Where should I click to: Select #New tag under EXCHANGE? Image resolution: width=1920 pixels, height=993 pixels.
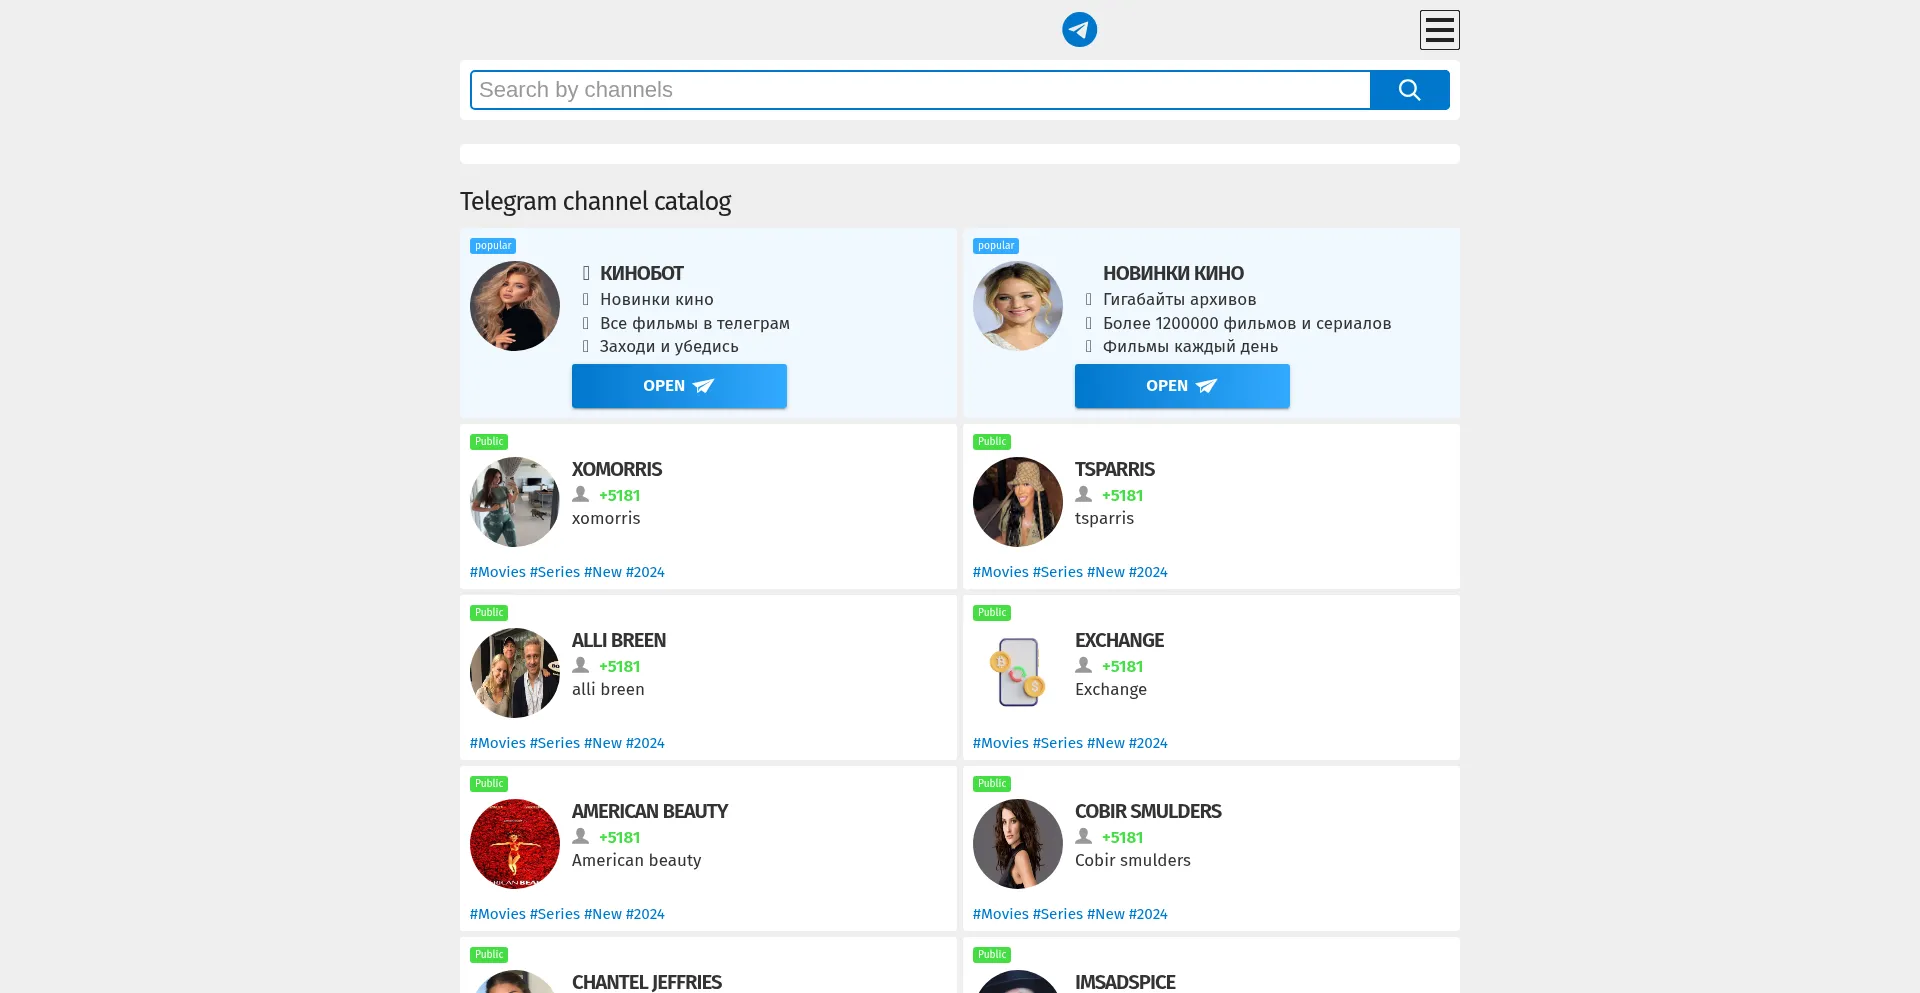point(1105,743)
